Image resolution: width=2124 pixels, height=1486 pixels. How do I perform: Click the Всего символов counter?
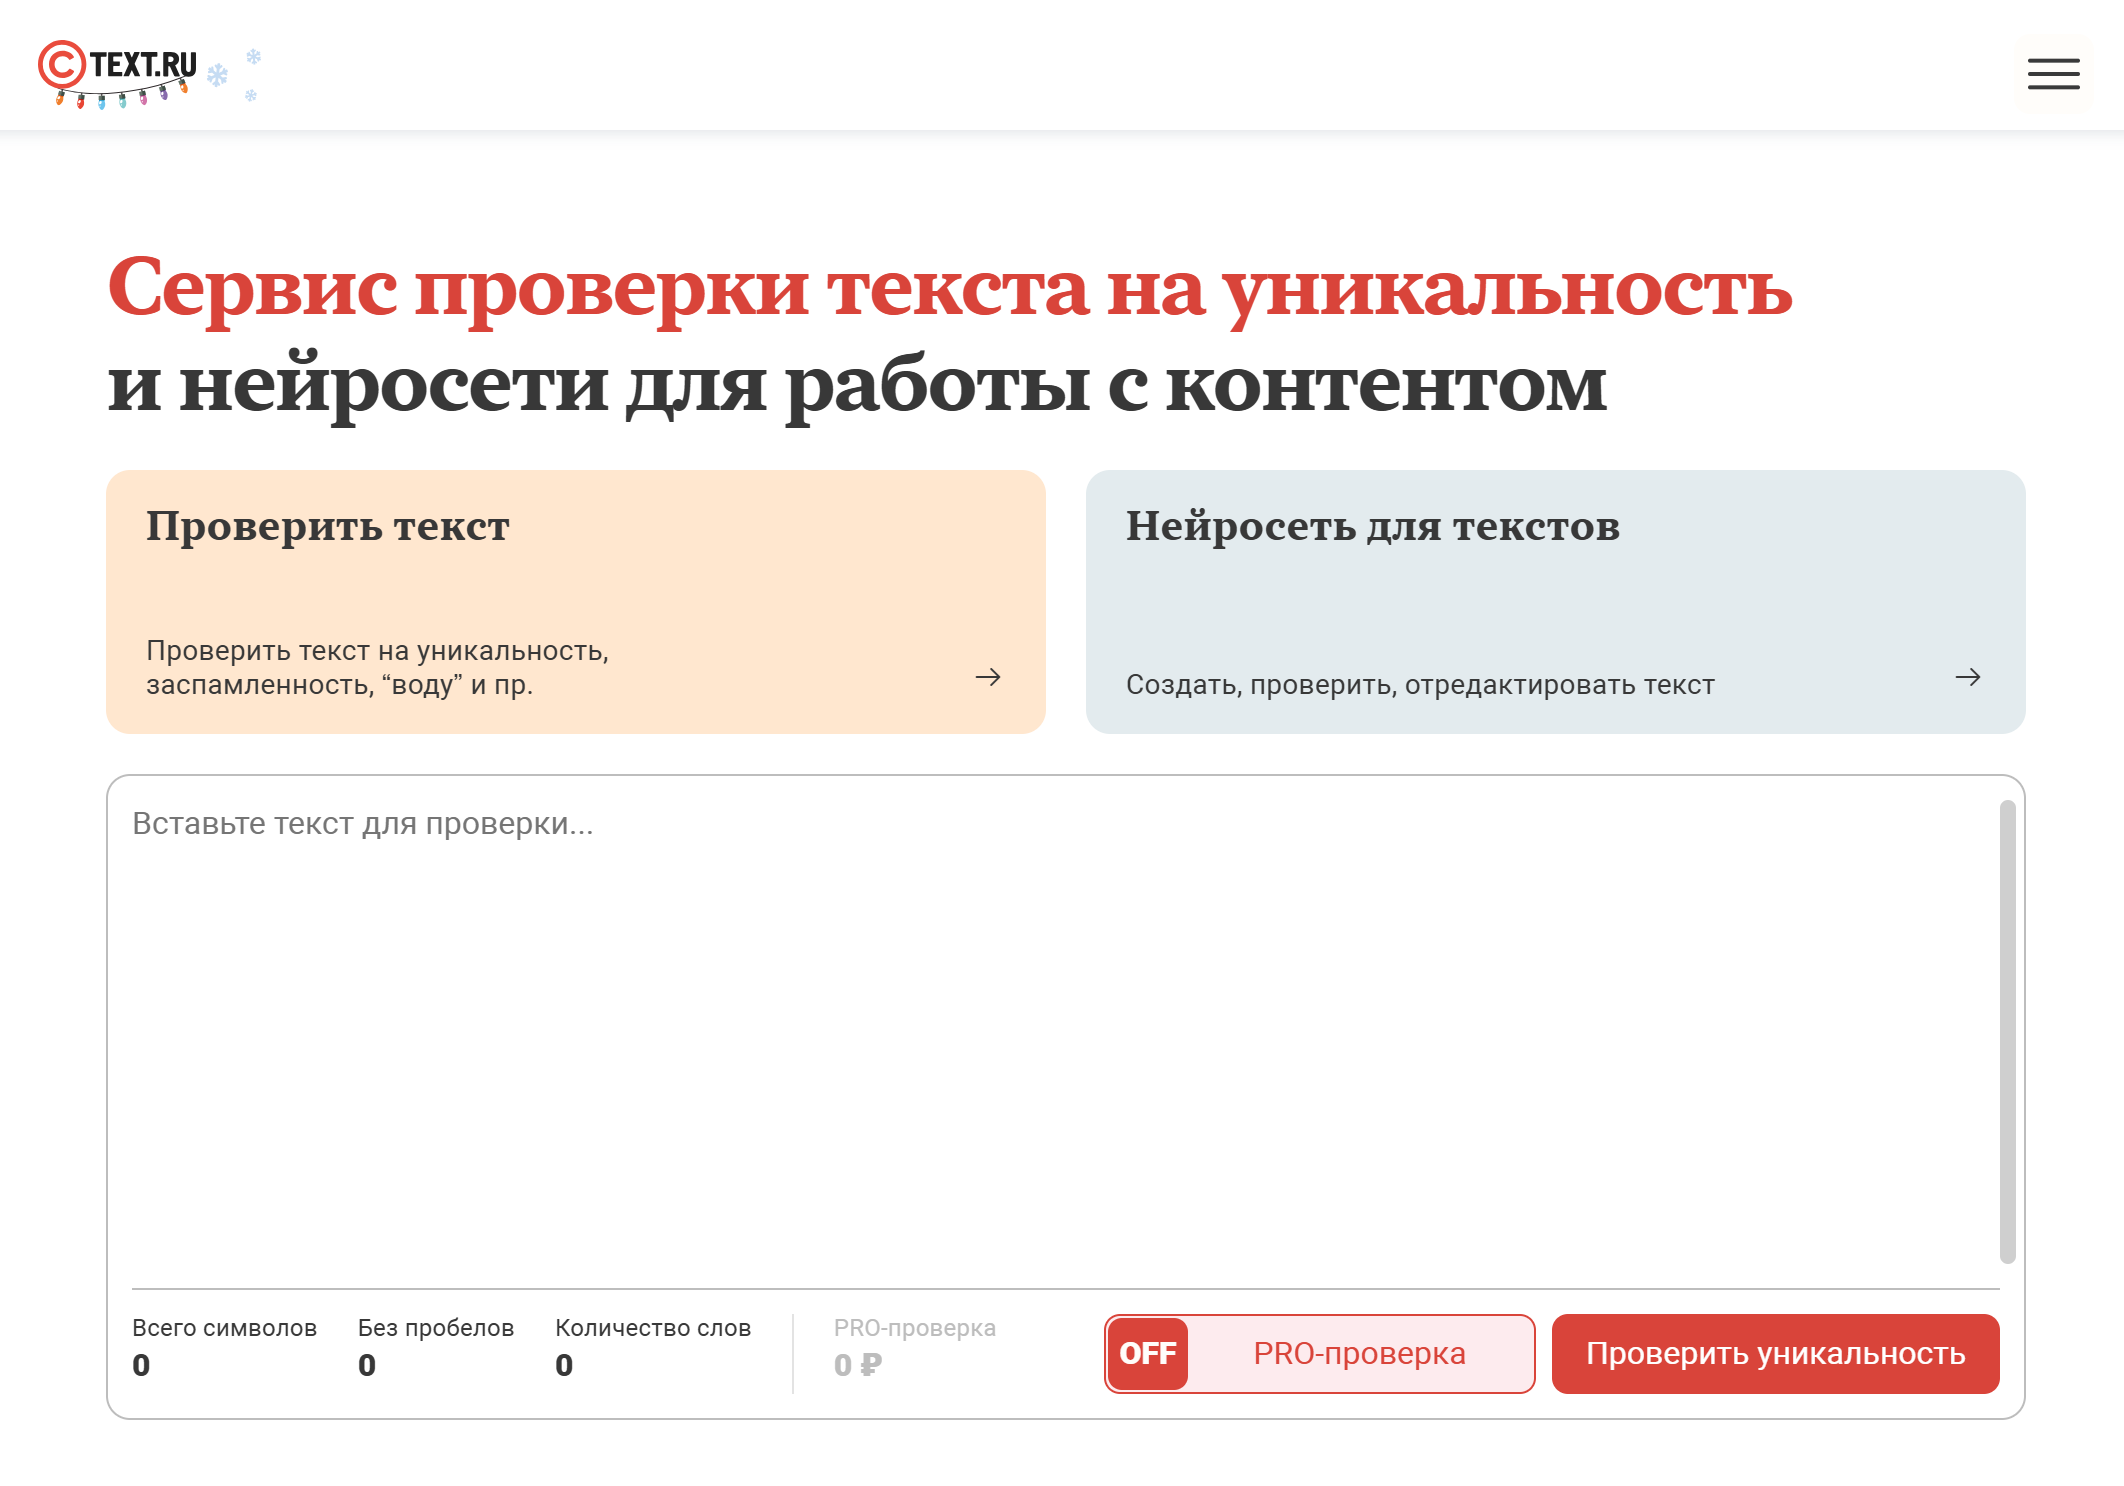click(x=224, y=1346)
